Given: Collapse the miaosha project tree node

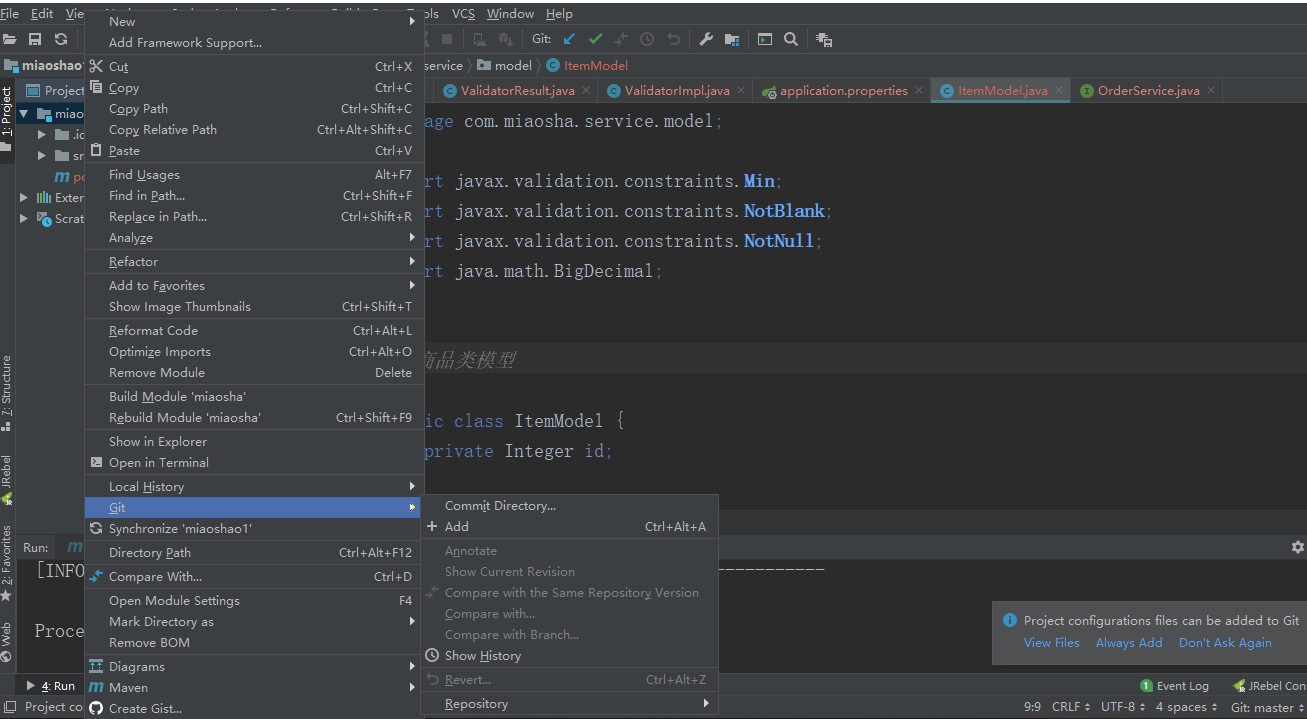Looking at the screenshot, I should 24,113.
